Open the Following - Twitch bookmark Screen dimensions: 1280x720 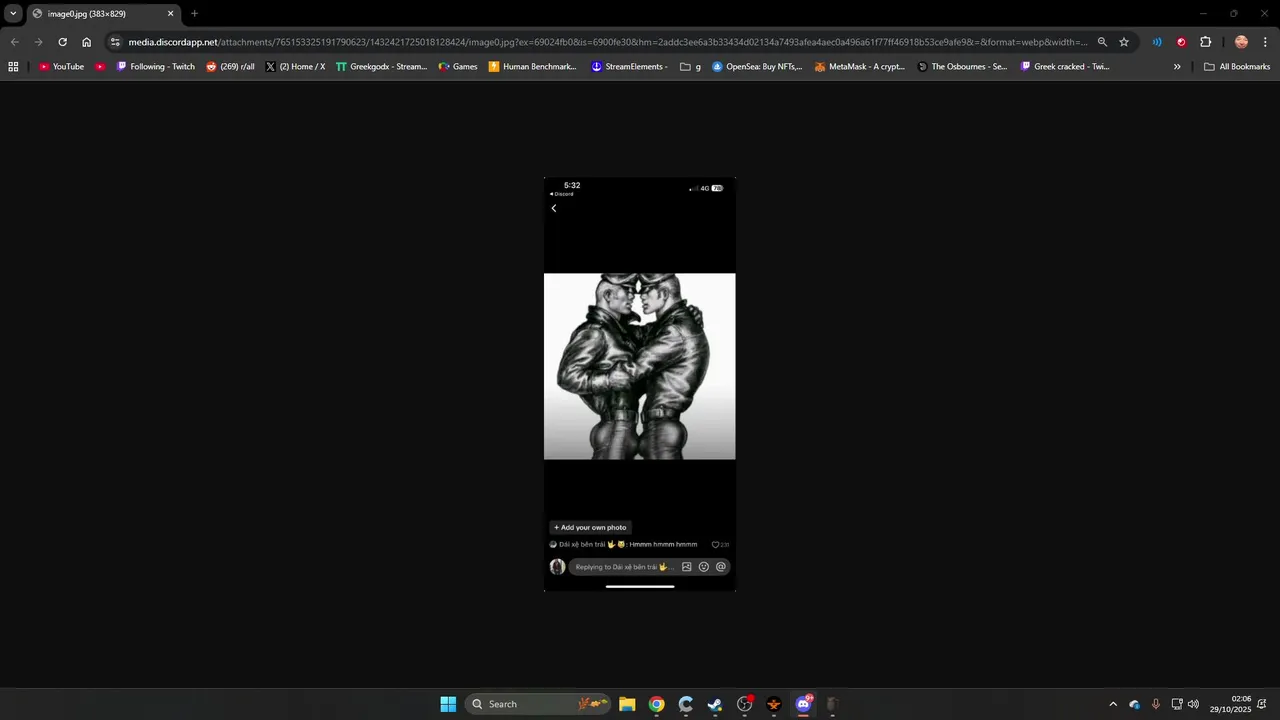(155, 67)
